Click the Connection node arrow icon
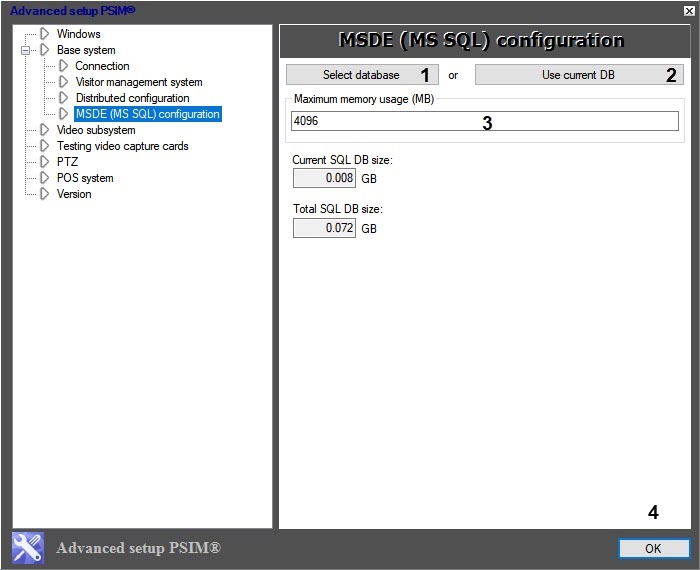The width and height of the screenshot is (700, 570). point(63,66)
